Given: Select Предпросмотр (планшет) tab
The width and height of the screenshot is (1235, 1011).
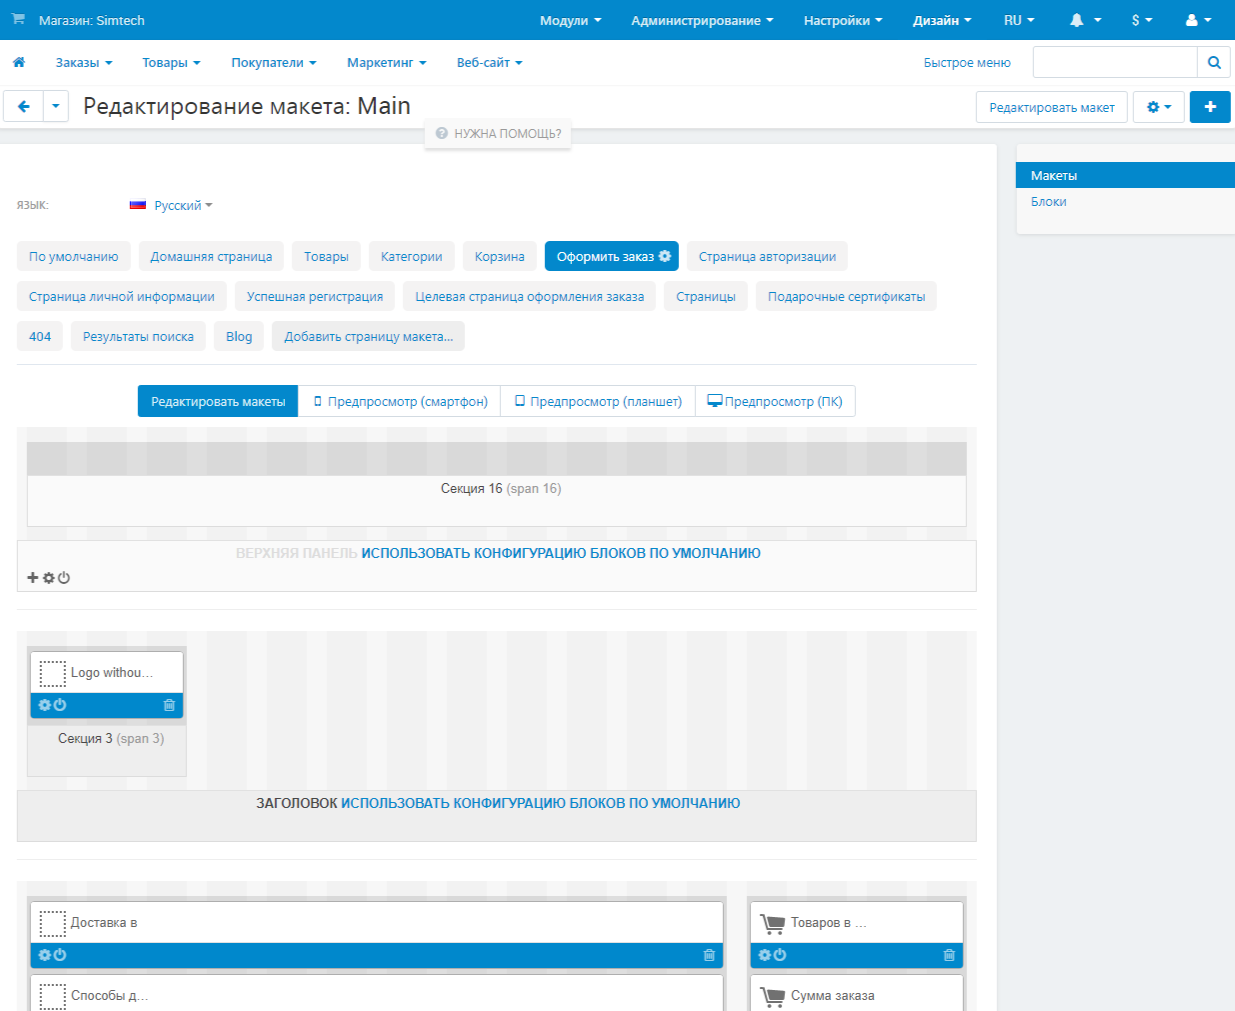Looking at the screenshot, I should coord(598,401).
